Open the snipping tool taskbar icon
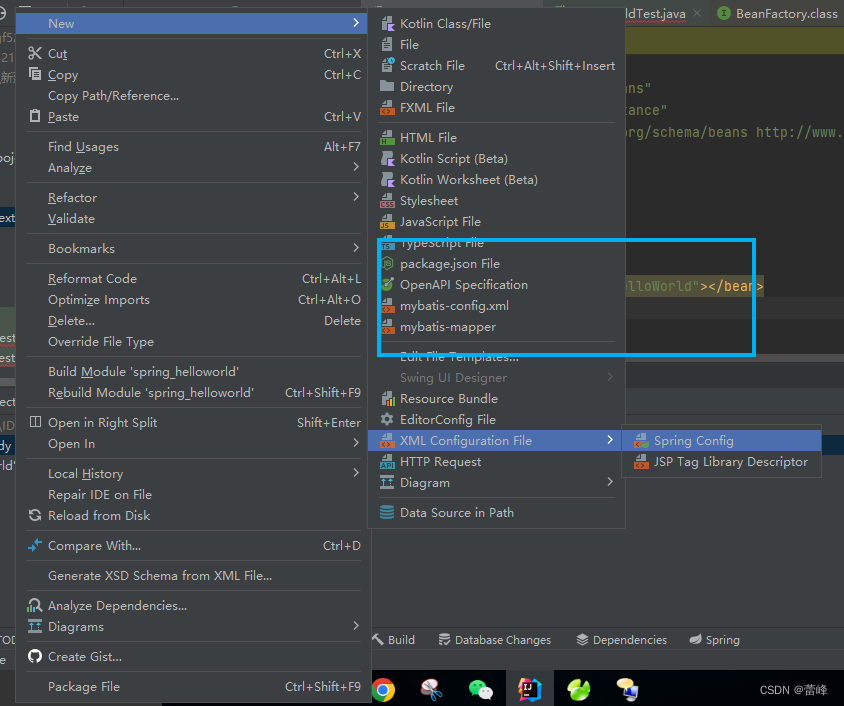Image resolution: width=844 pixels, height=706 pixels. 431,689
